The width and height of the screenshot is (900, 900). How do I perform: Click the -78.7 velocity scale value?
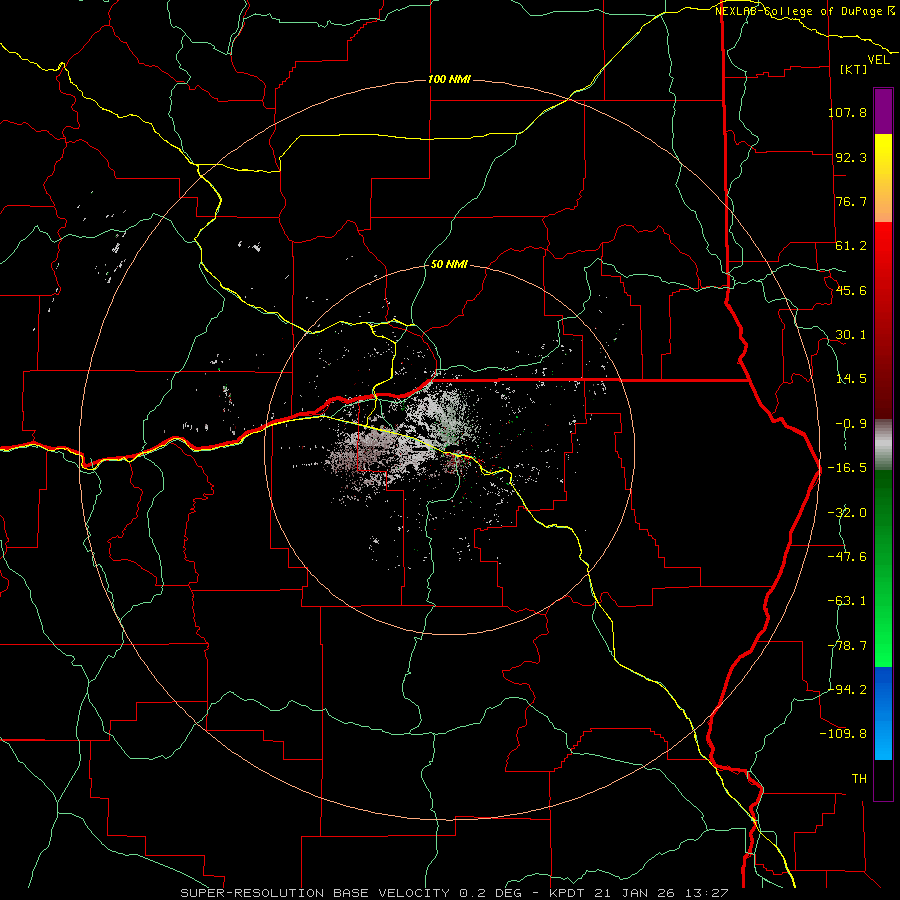(x=847, y=646)
